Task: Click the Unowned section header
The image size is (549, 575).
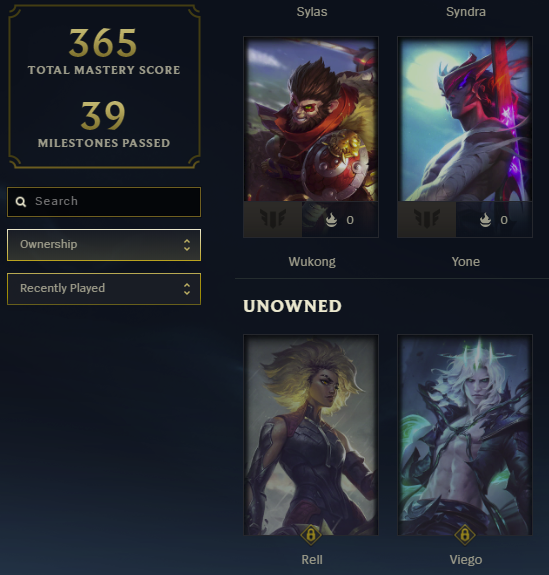Action: tap(292, 306)
